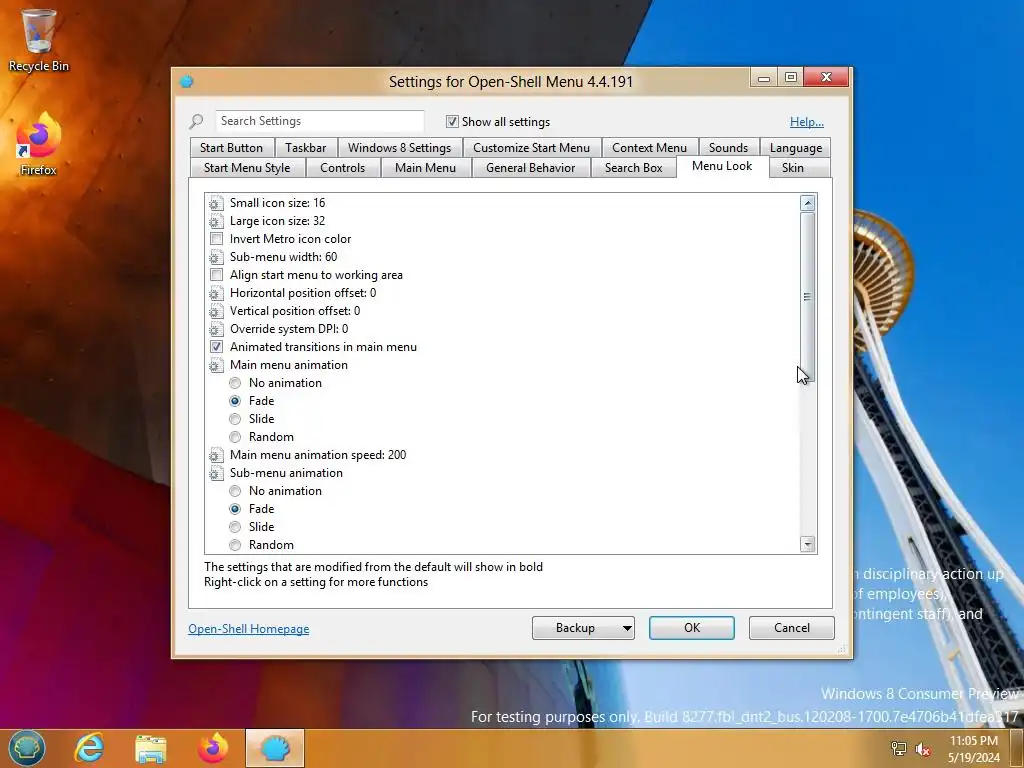Click the gear icon beside Large icon size

[x=216, y=221]
